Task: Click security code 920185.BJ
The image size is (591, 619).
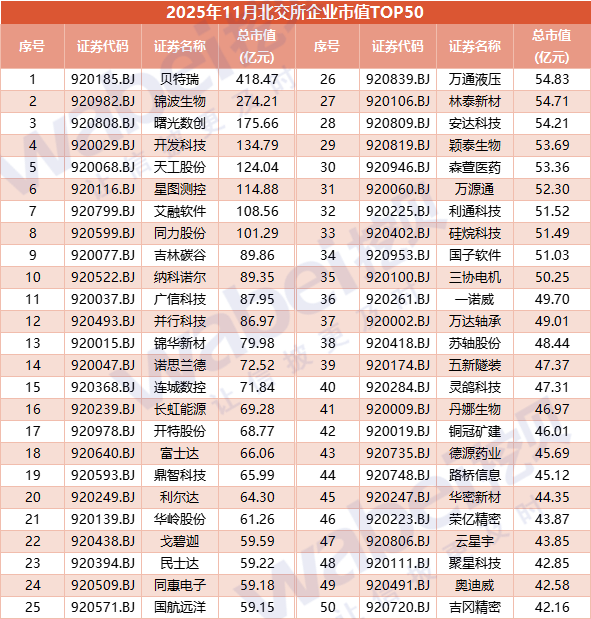Action: [x=103, y=79]
